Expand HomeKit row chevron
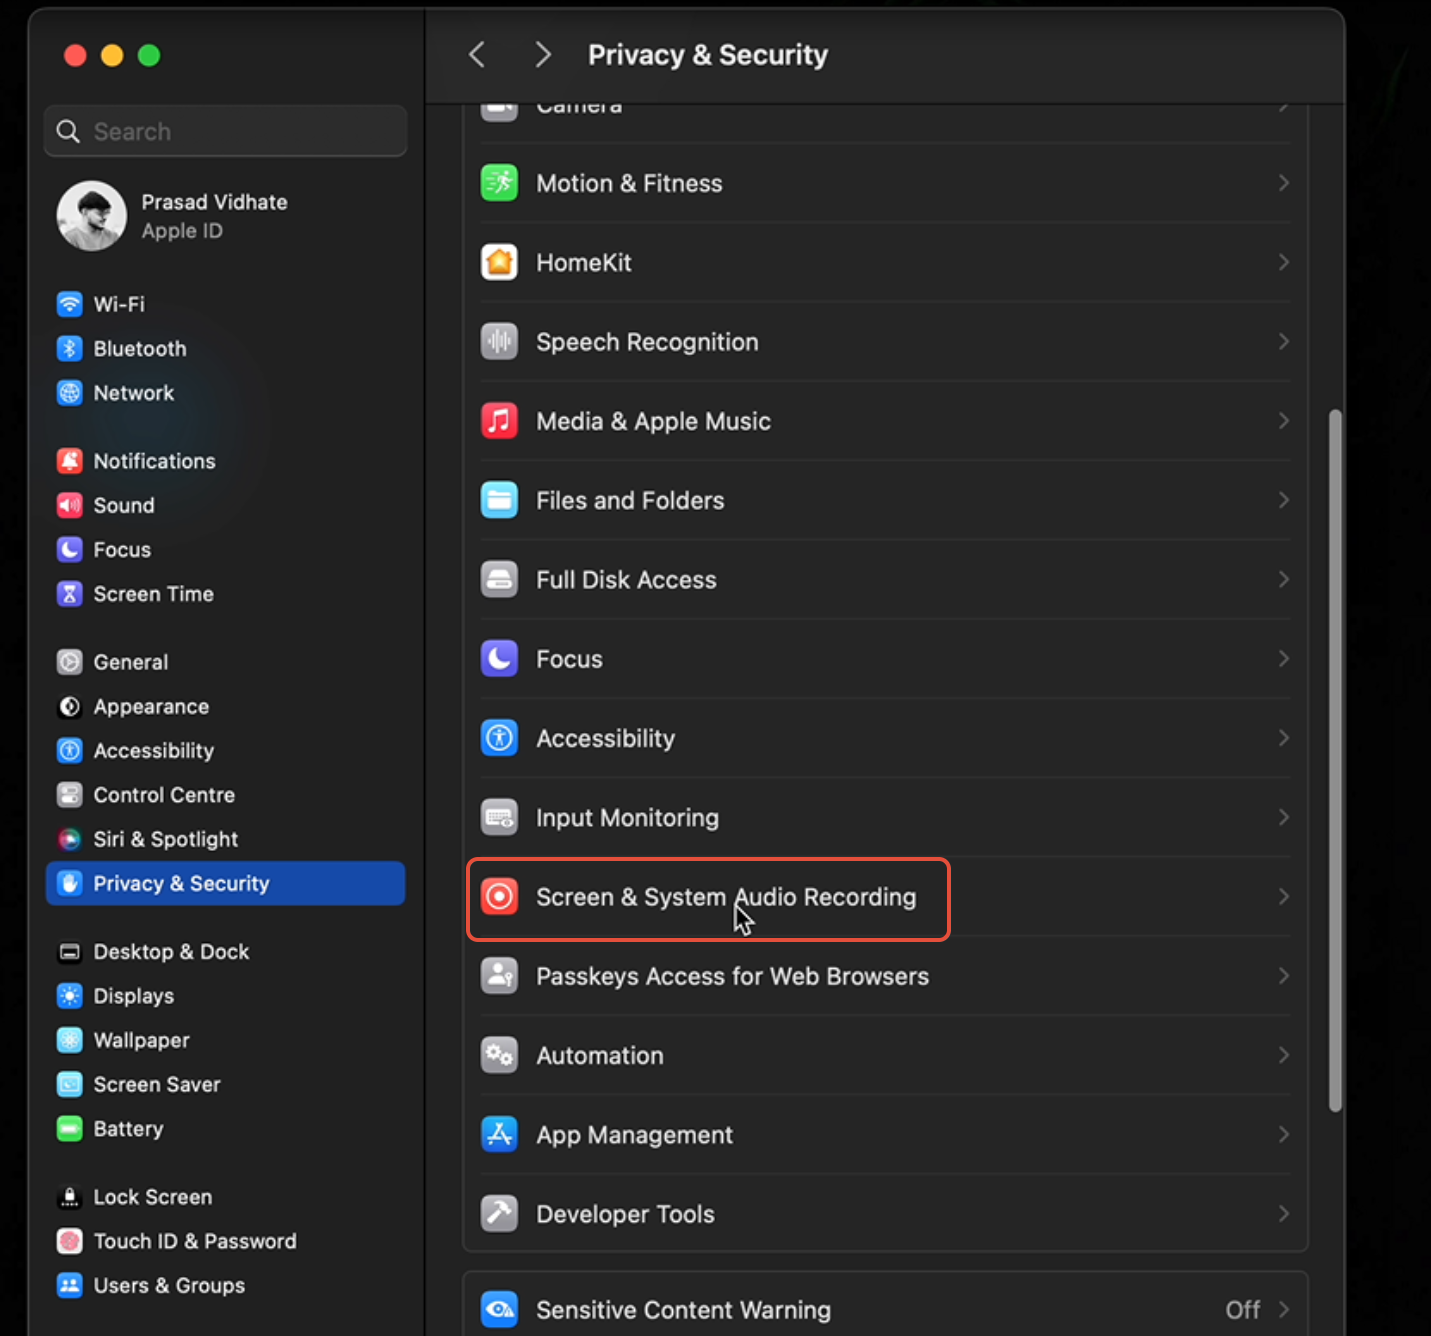Screen dimensions: 1431x1336 (1283, 262)
